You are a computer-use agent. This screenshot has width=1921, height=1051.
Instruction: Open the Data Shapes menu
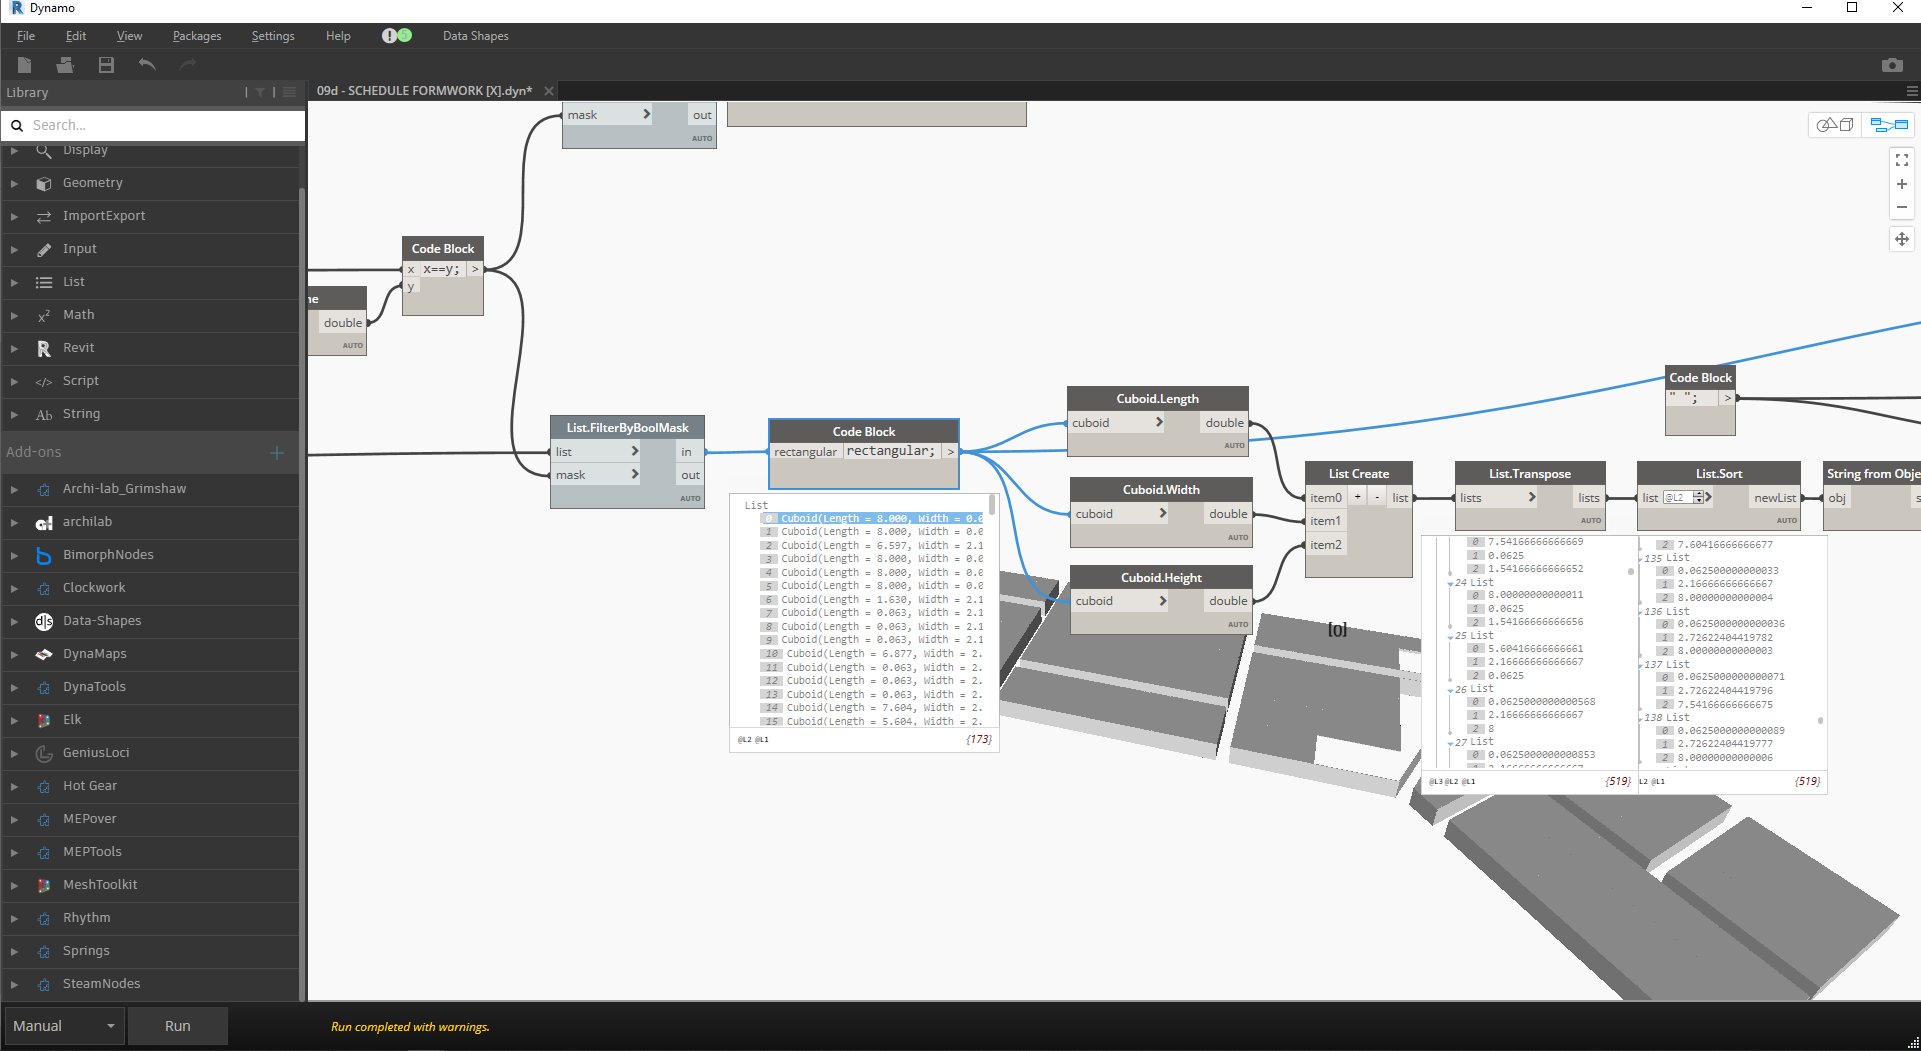[475, 36]
